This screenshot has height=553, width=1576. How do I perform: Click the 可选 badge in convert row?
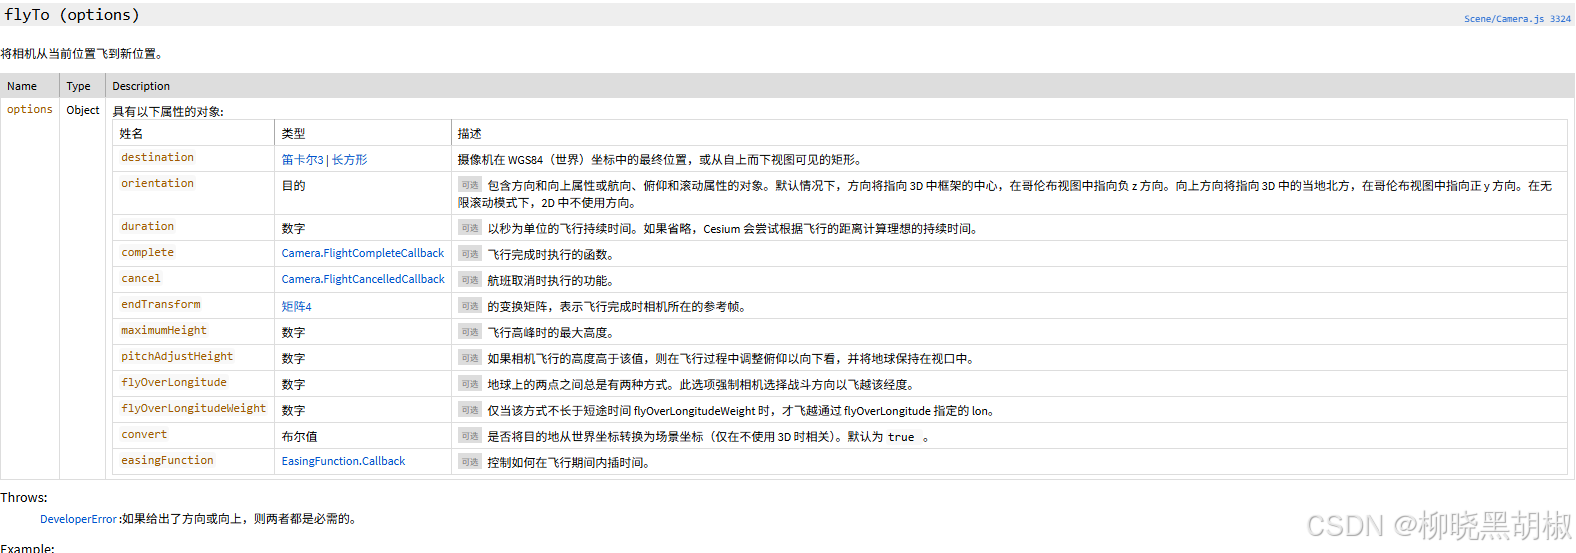click(x=470, y=436)
